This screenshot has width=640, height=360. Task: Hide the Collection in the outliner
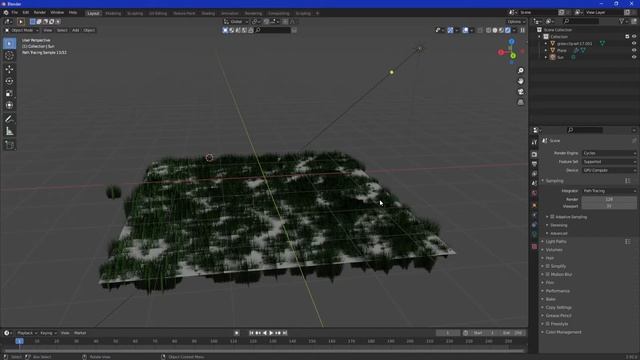click(x=634, y=36)
